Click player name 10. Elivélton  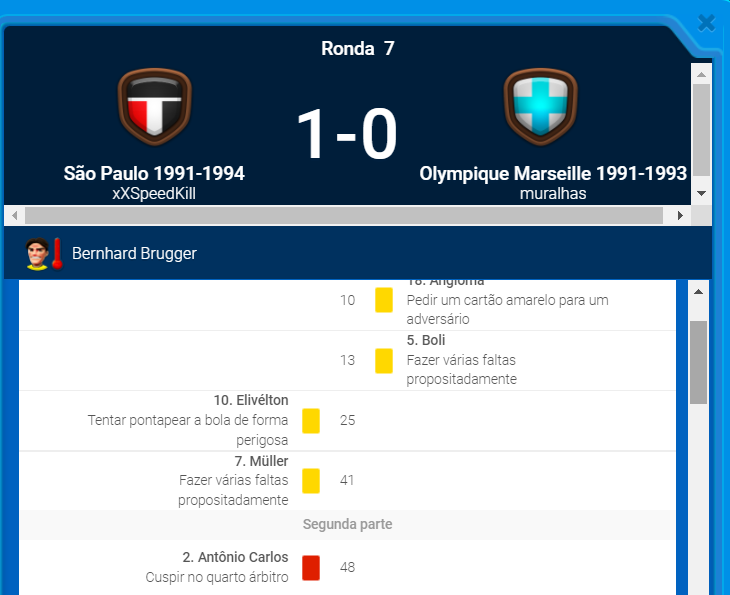(x=251, y=400)
